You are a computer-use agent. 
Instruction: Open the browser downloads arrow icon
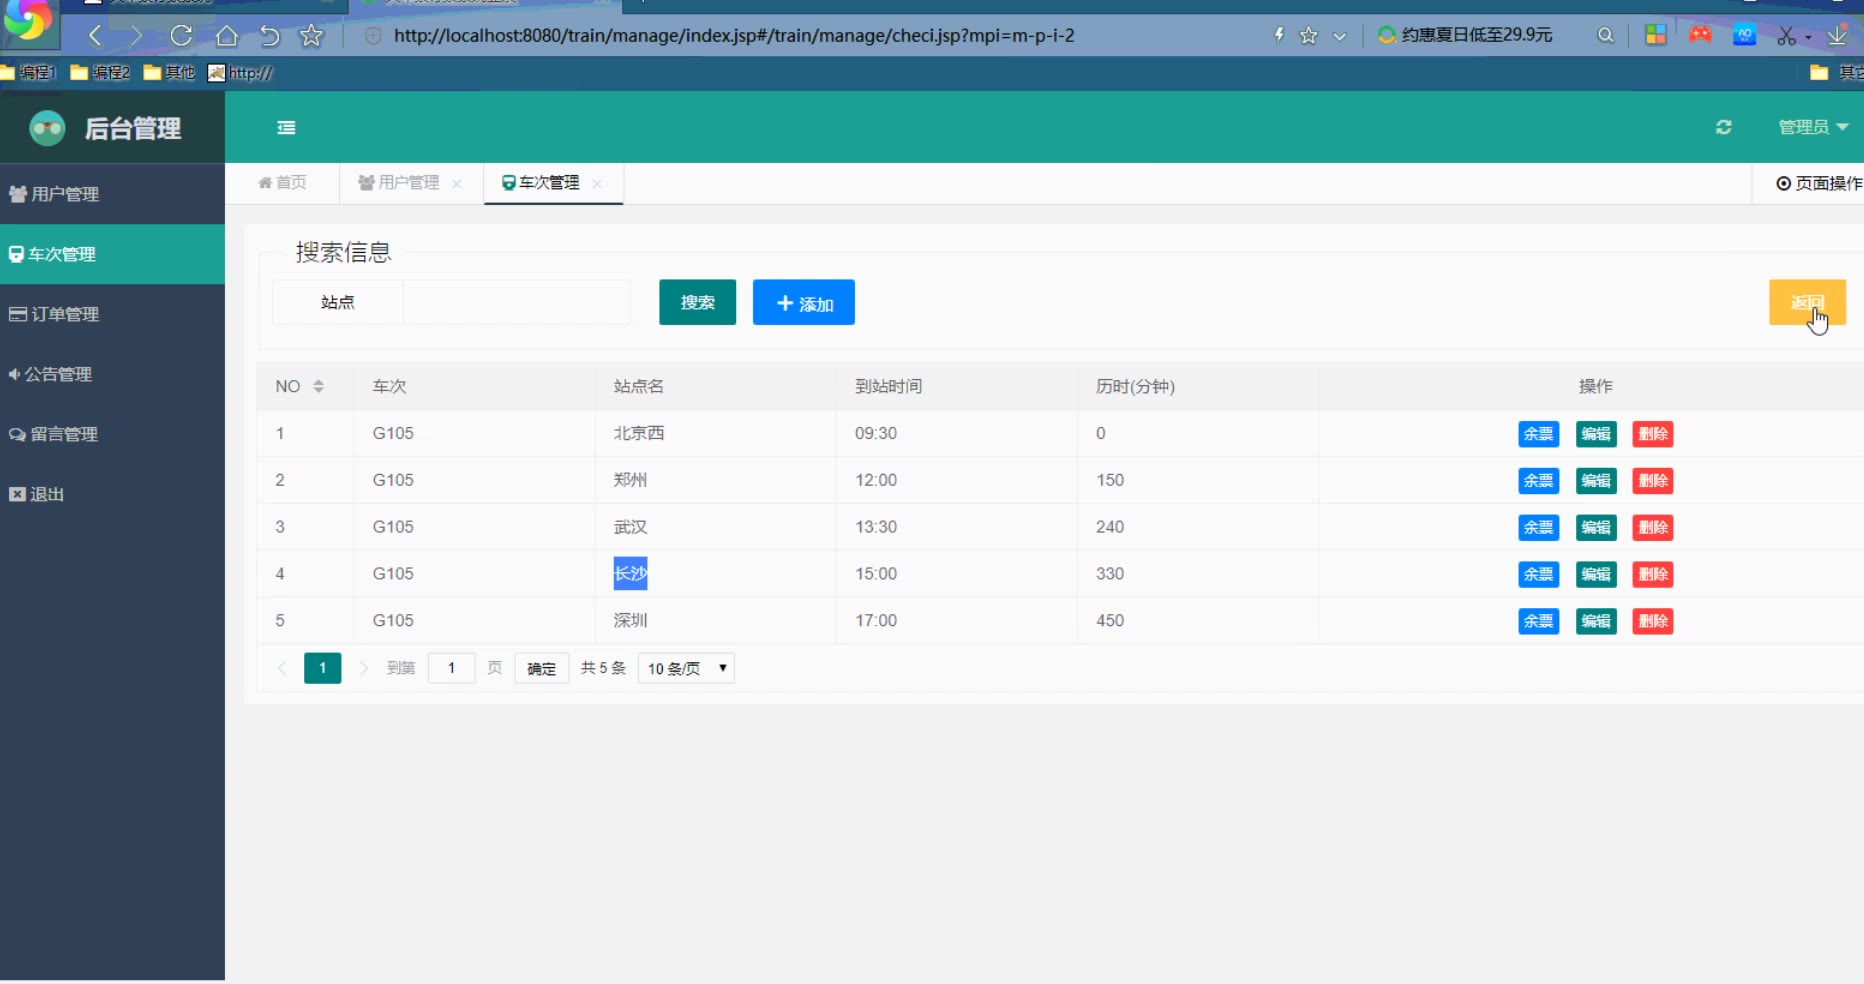coord(1837,36)
